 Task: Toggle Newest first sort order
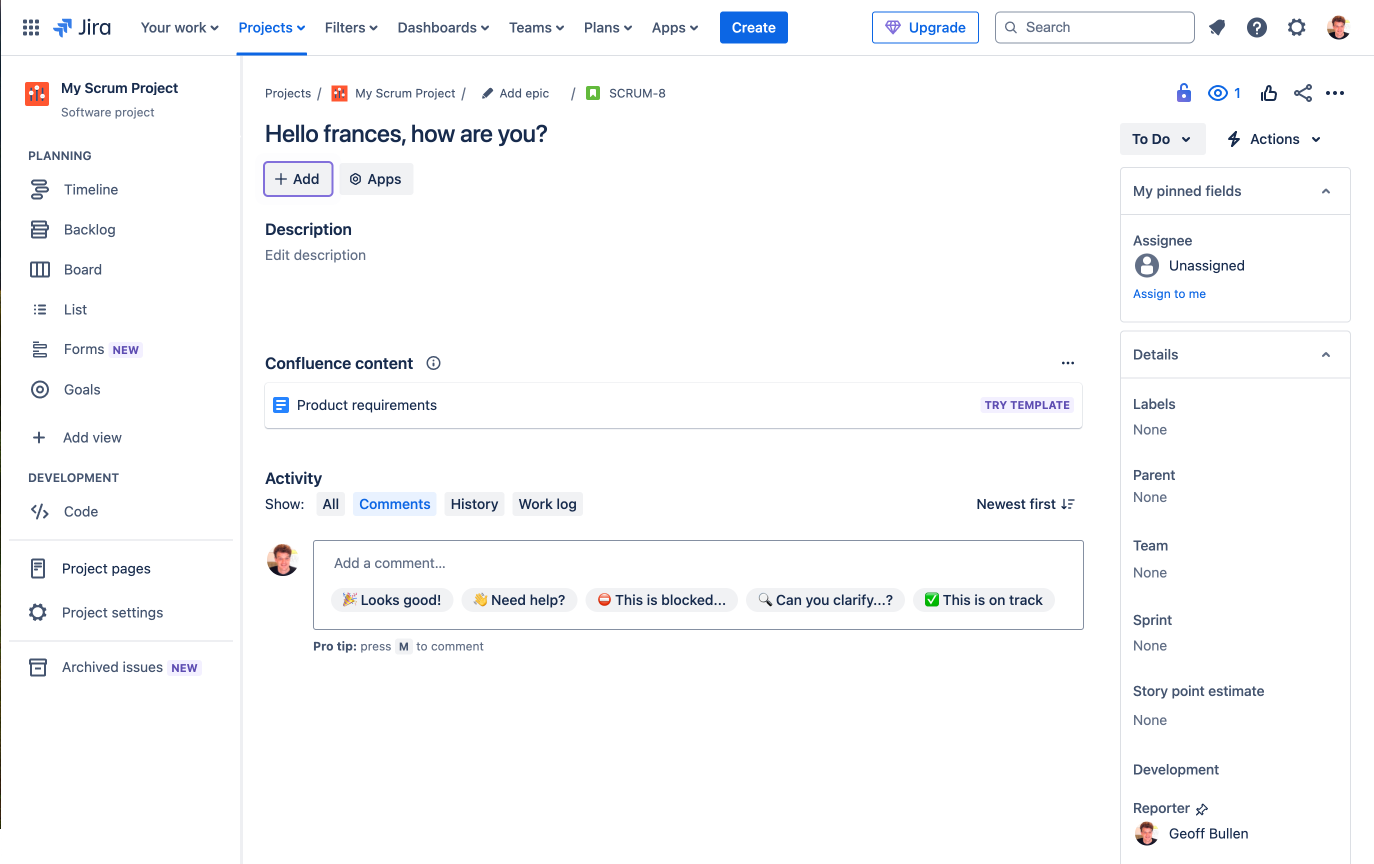pyautogui.click(x=1025, y=504)
